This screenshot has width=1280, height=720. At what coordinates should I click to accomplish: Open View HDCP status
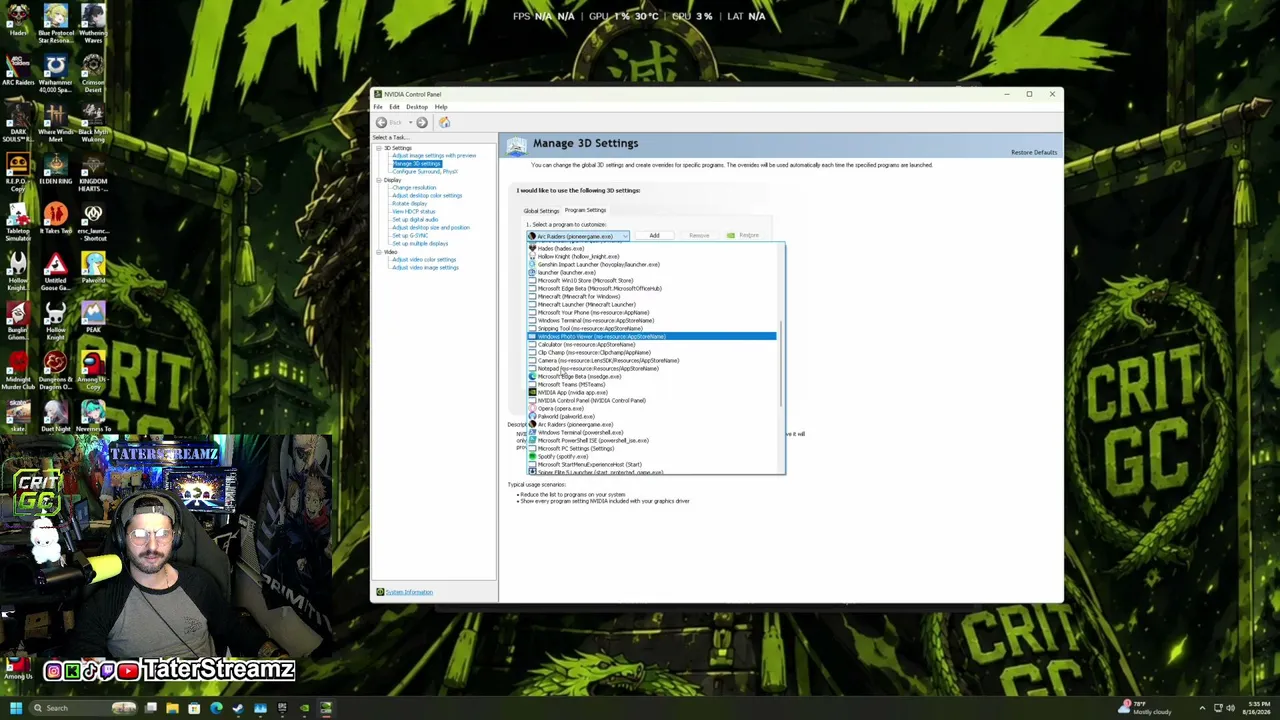(x=413, y=212)
